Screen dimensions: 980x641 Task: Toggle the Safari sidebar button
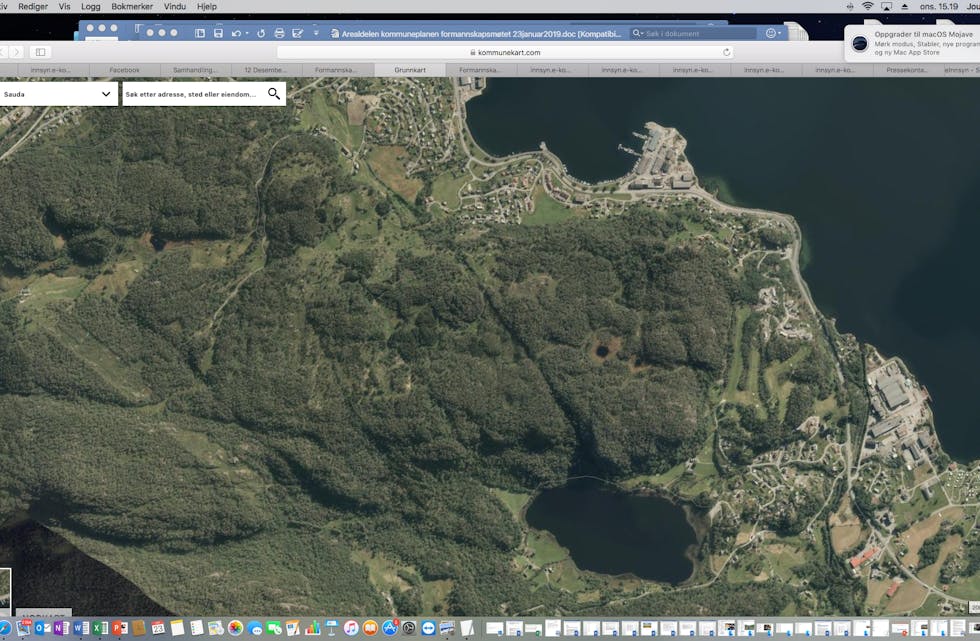41,52
